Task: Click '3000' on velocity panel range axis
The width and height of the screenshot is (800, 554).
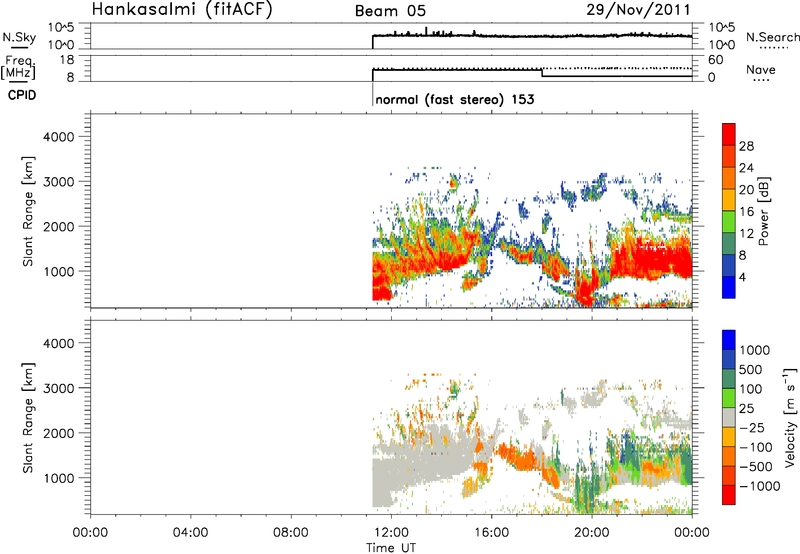Action: (59, 388)
